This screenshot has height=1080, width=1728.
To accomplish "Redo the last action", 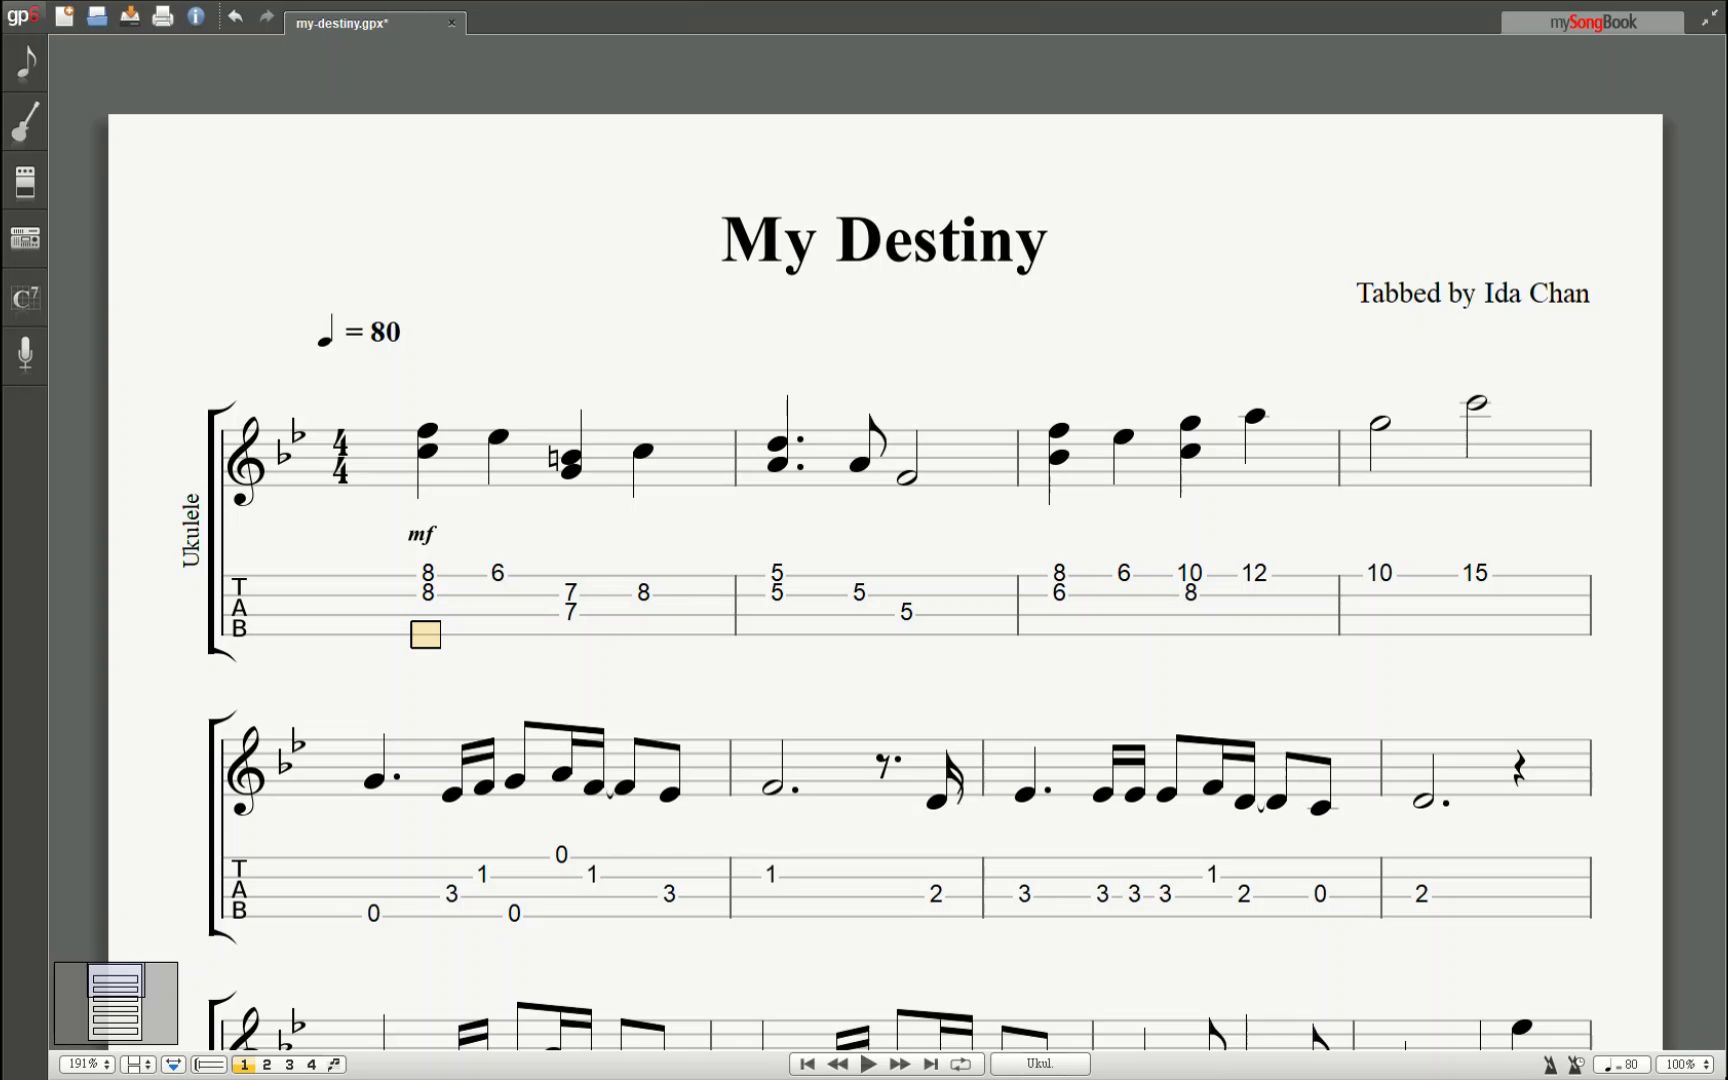I will [x=267, y=16].
